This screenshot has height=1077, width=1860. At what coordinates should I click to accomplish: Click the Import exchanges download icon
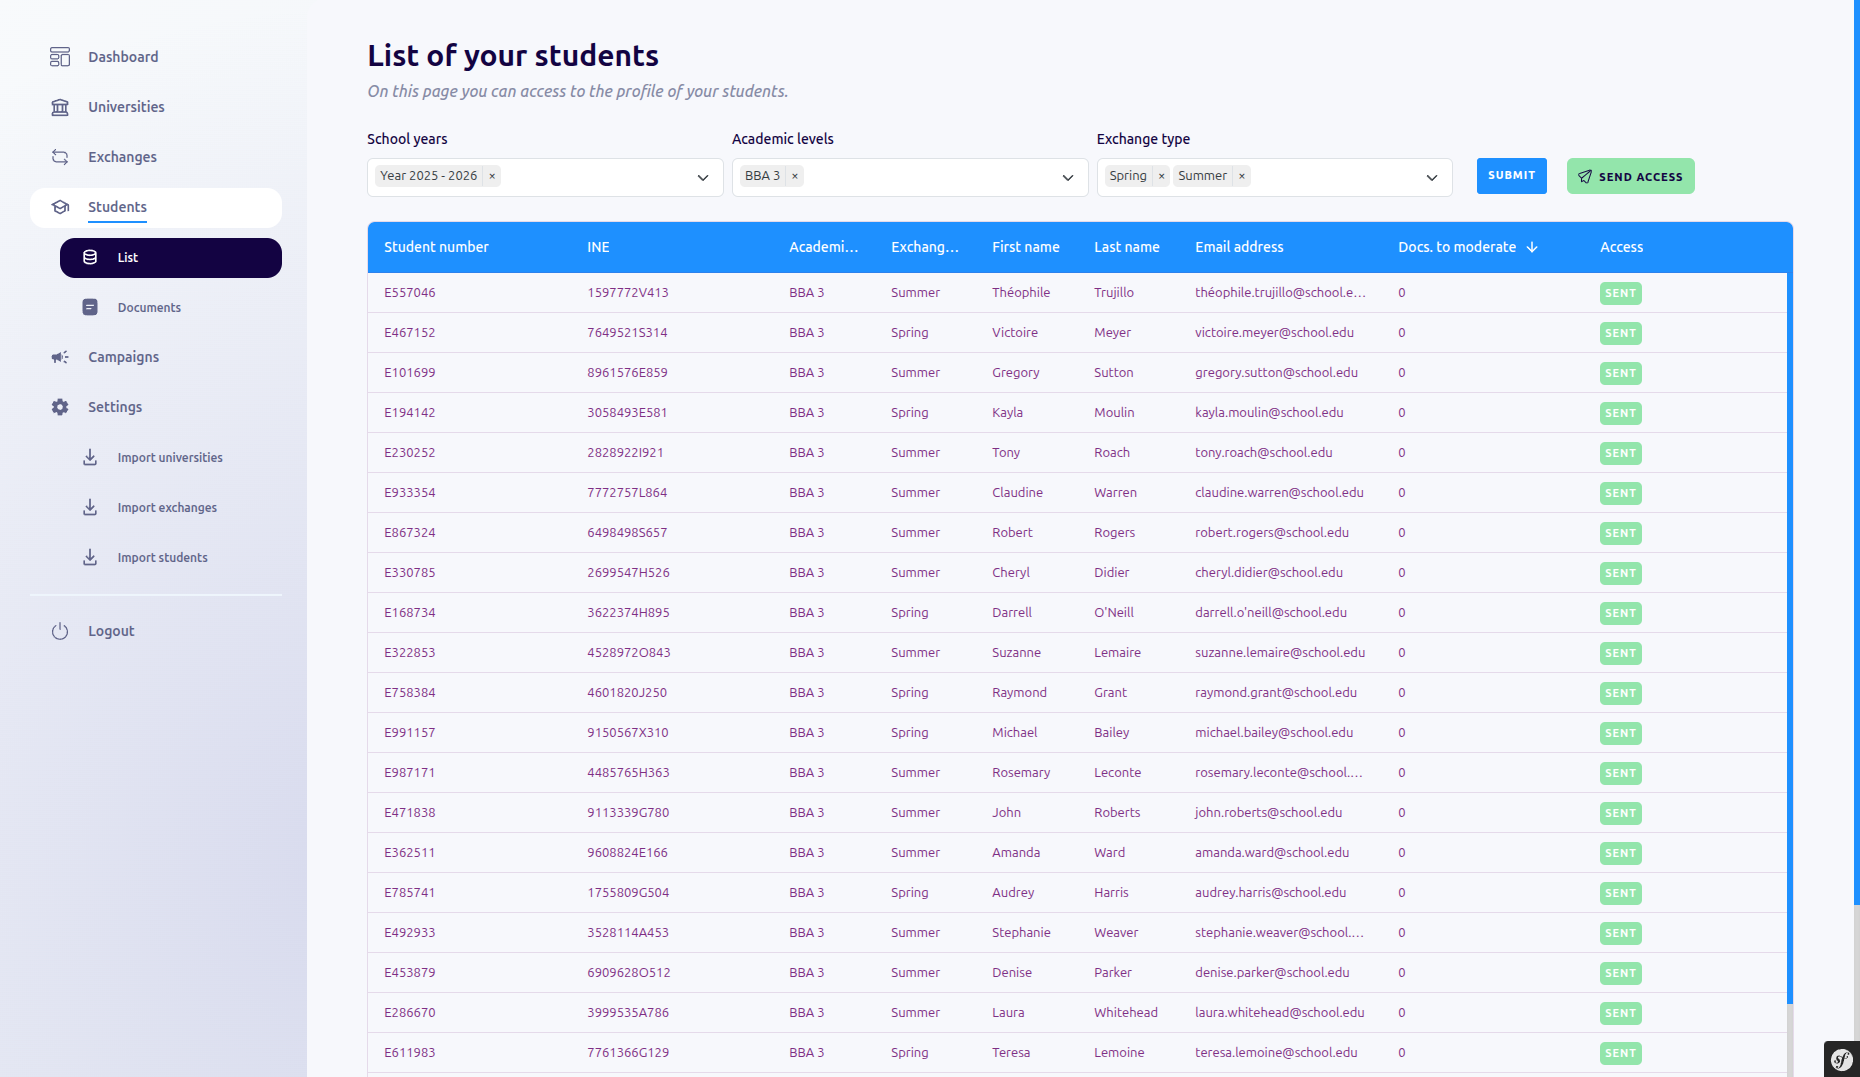90,507
